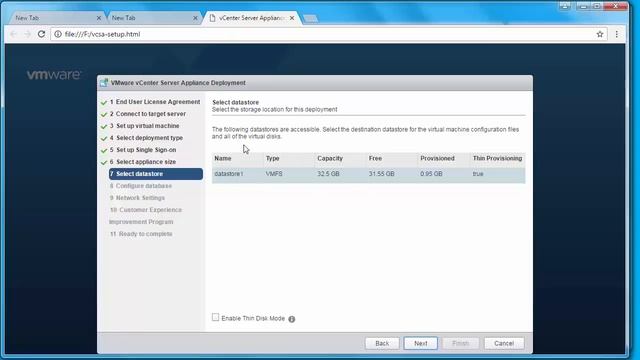Click the 32.5 GB capacity cell

click(328, 174)
